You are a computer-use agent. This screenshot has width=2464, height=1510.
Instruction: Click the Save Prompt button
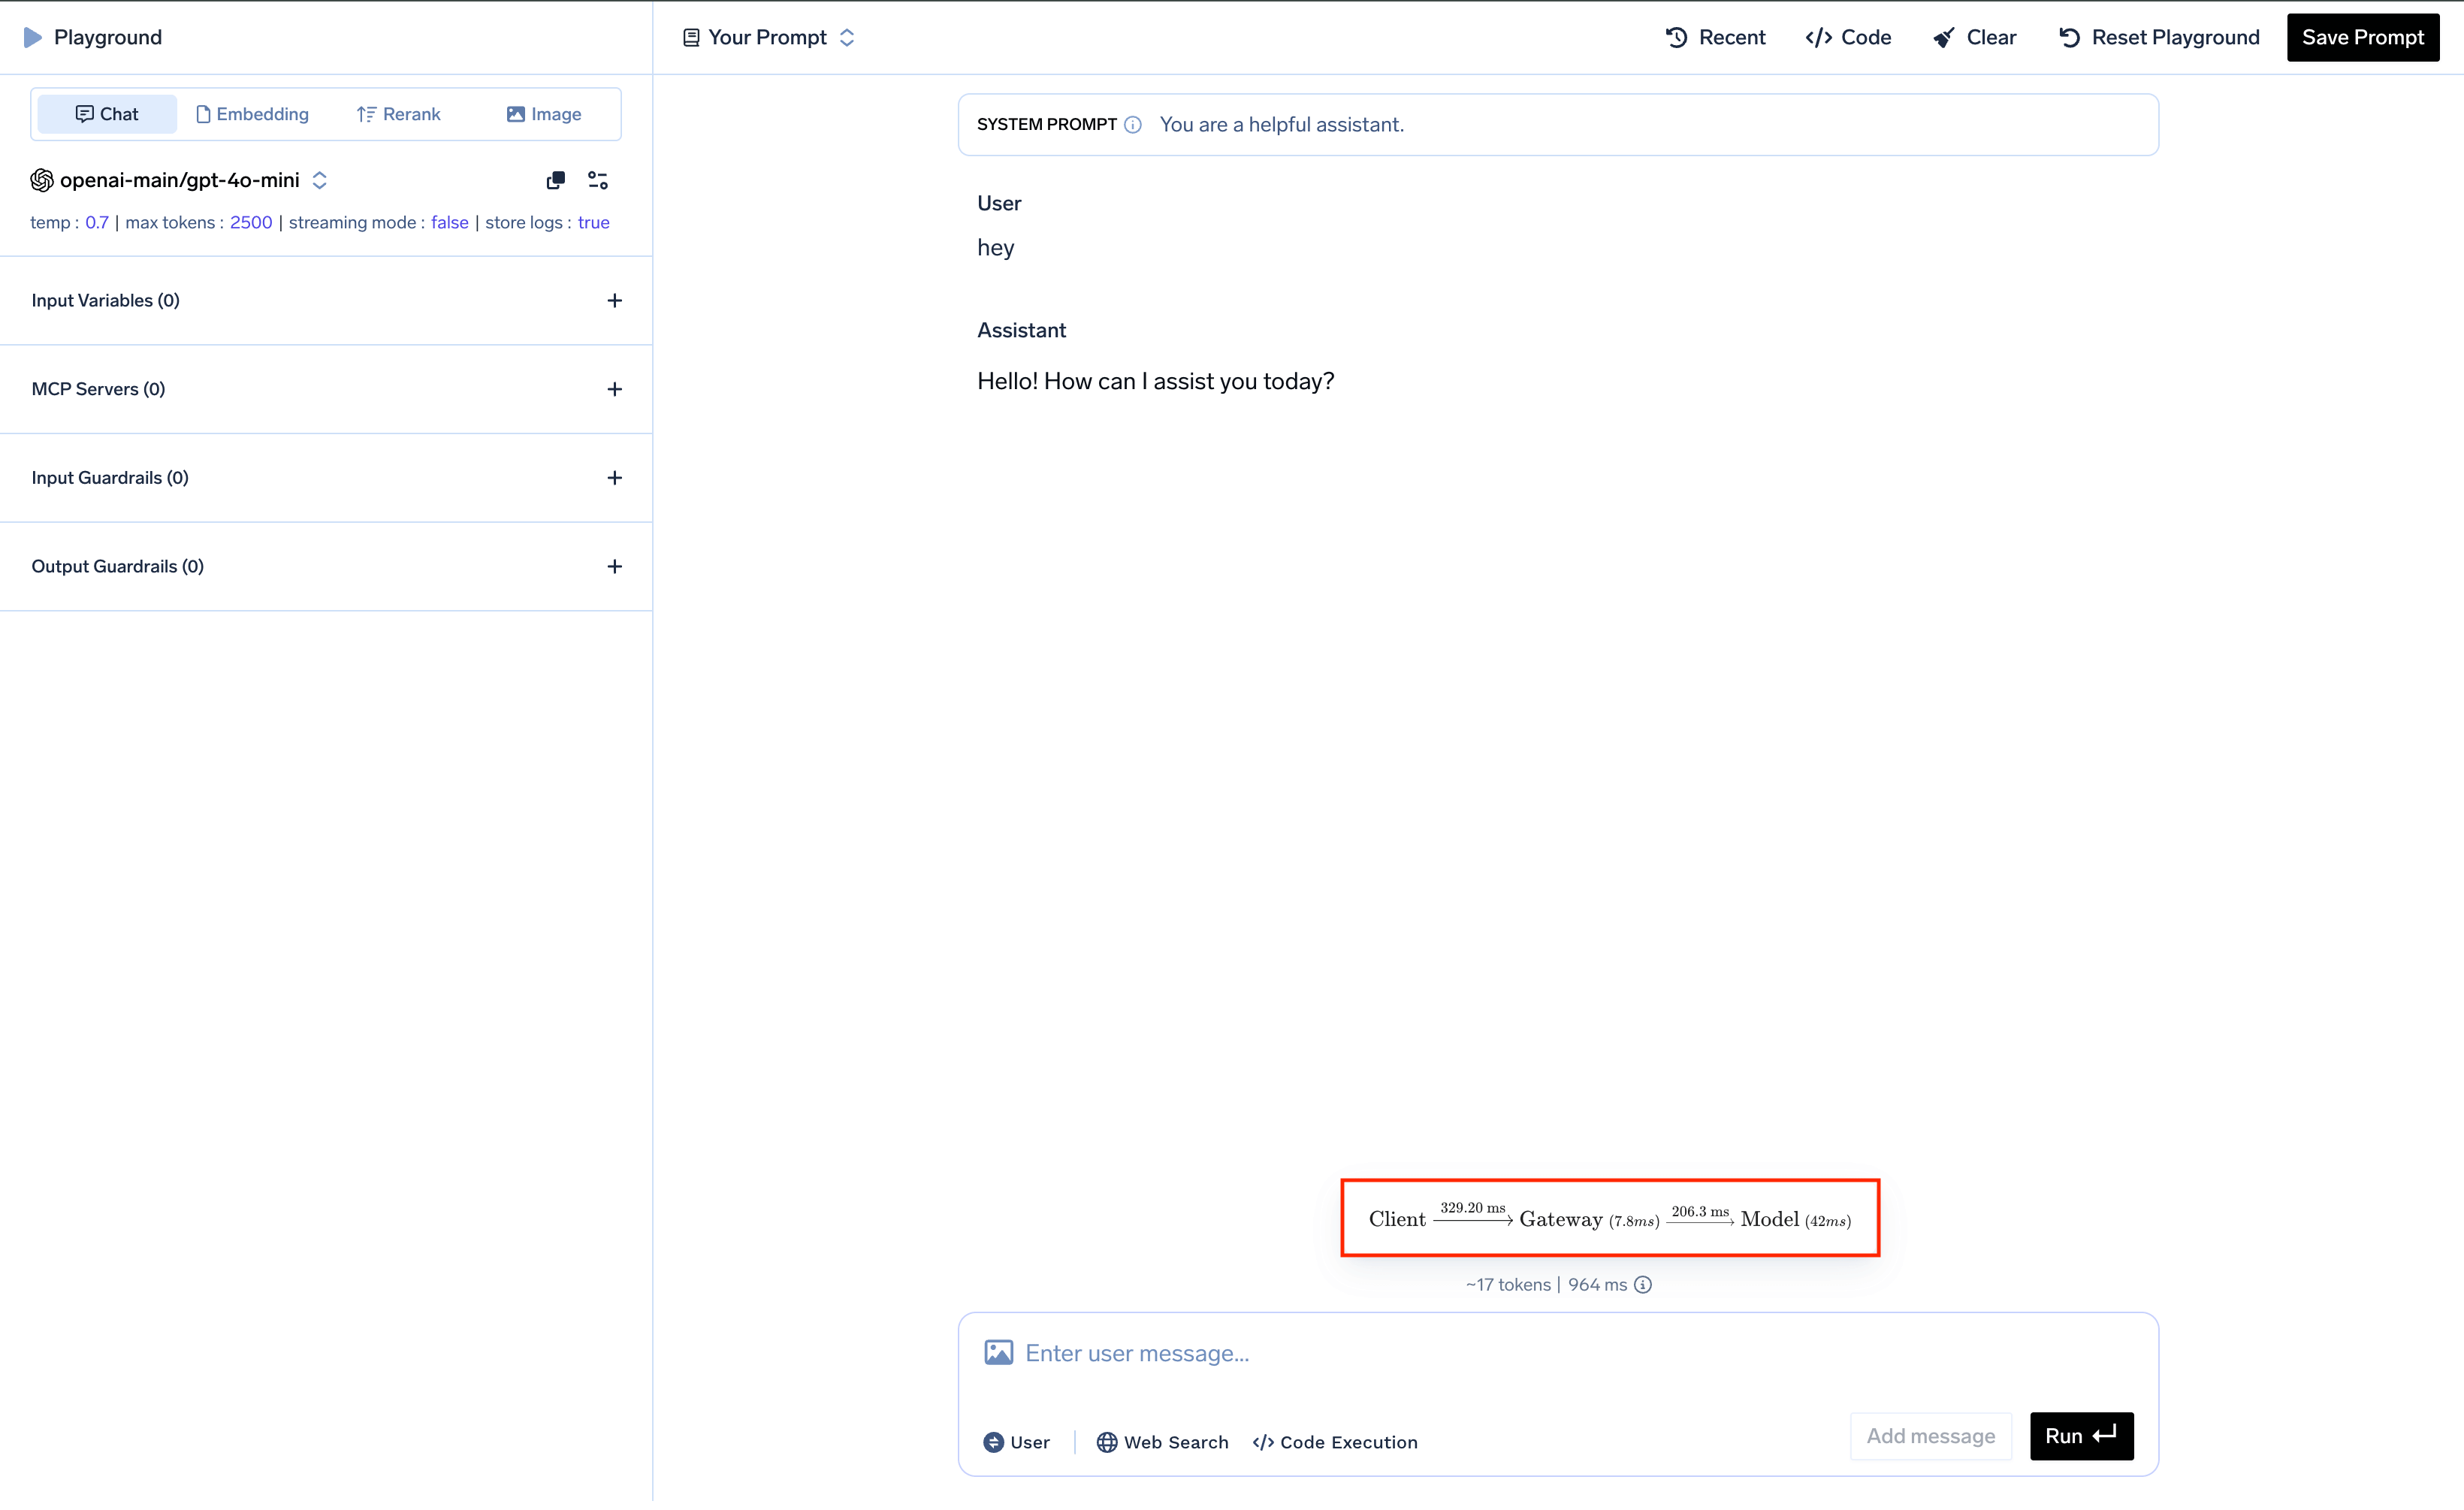2363,37
